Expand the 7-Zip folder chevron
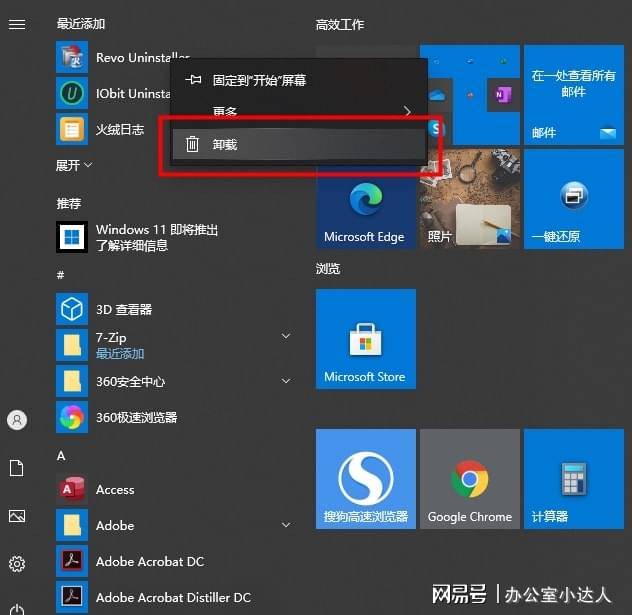This screenshot has height=615, width=632. pyautogui.click(x=286, y=336)
